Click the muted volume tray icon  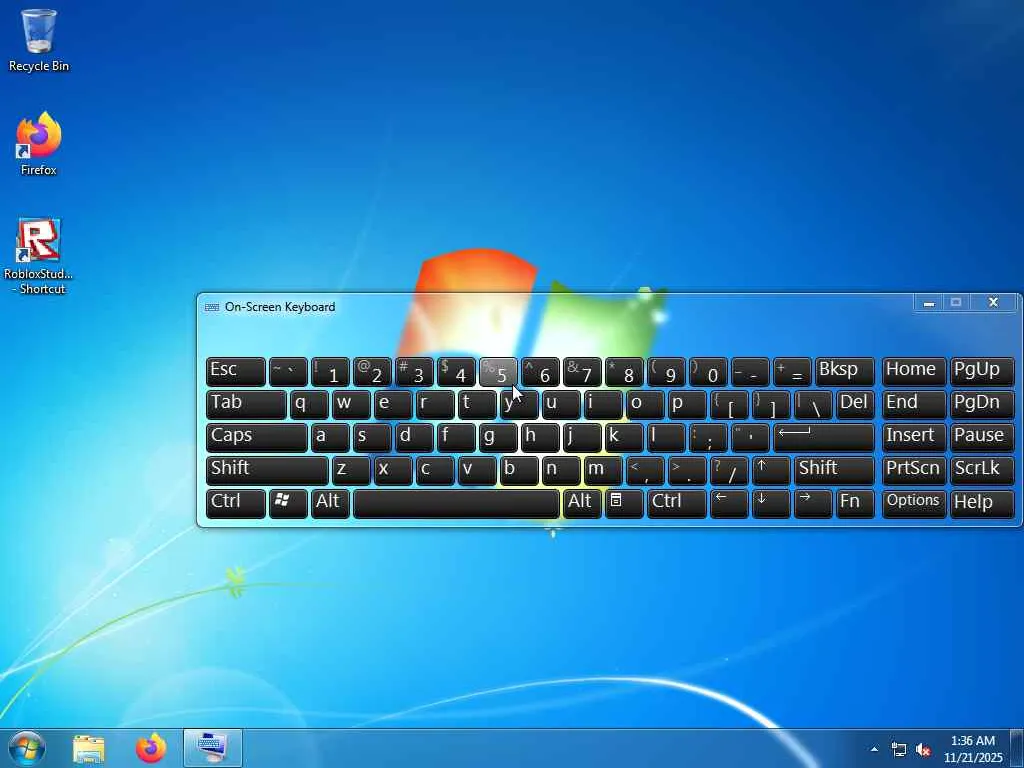(923, 750)
